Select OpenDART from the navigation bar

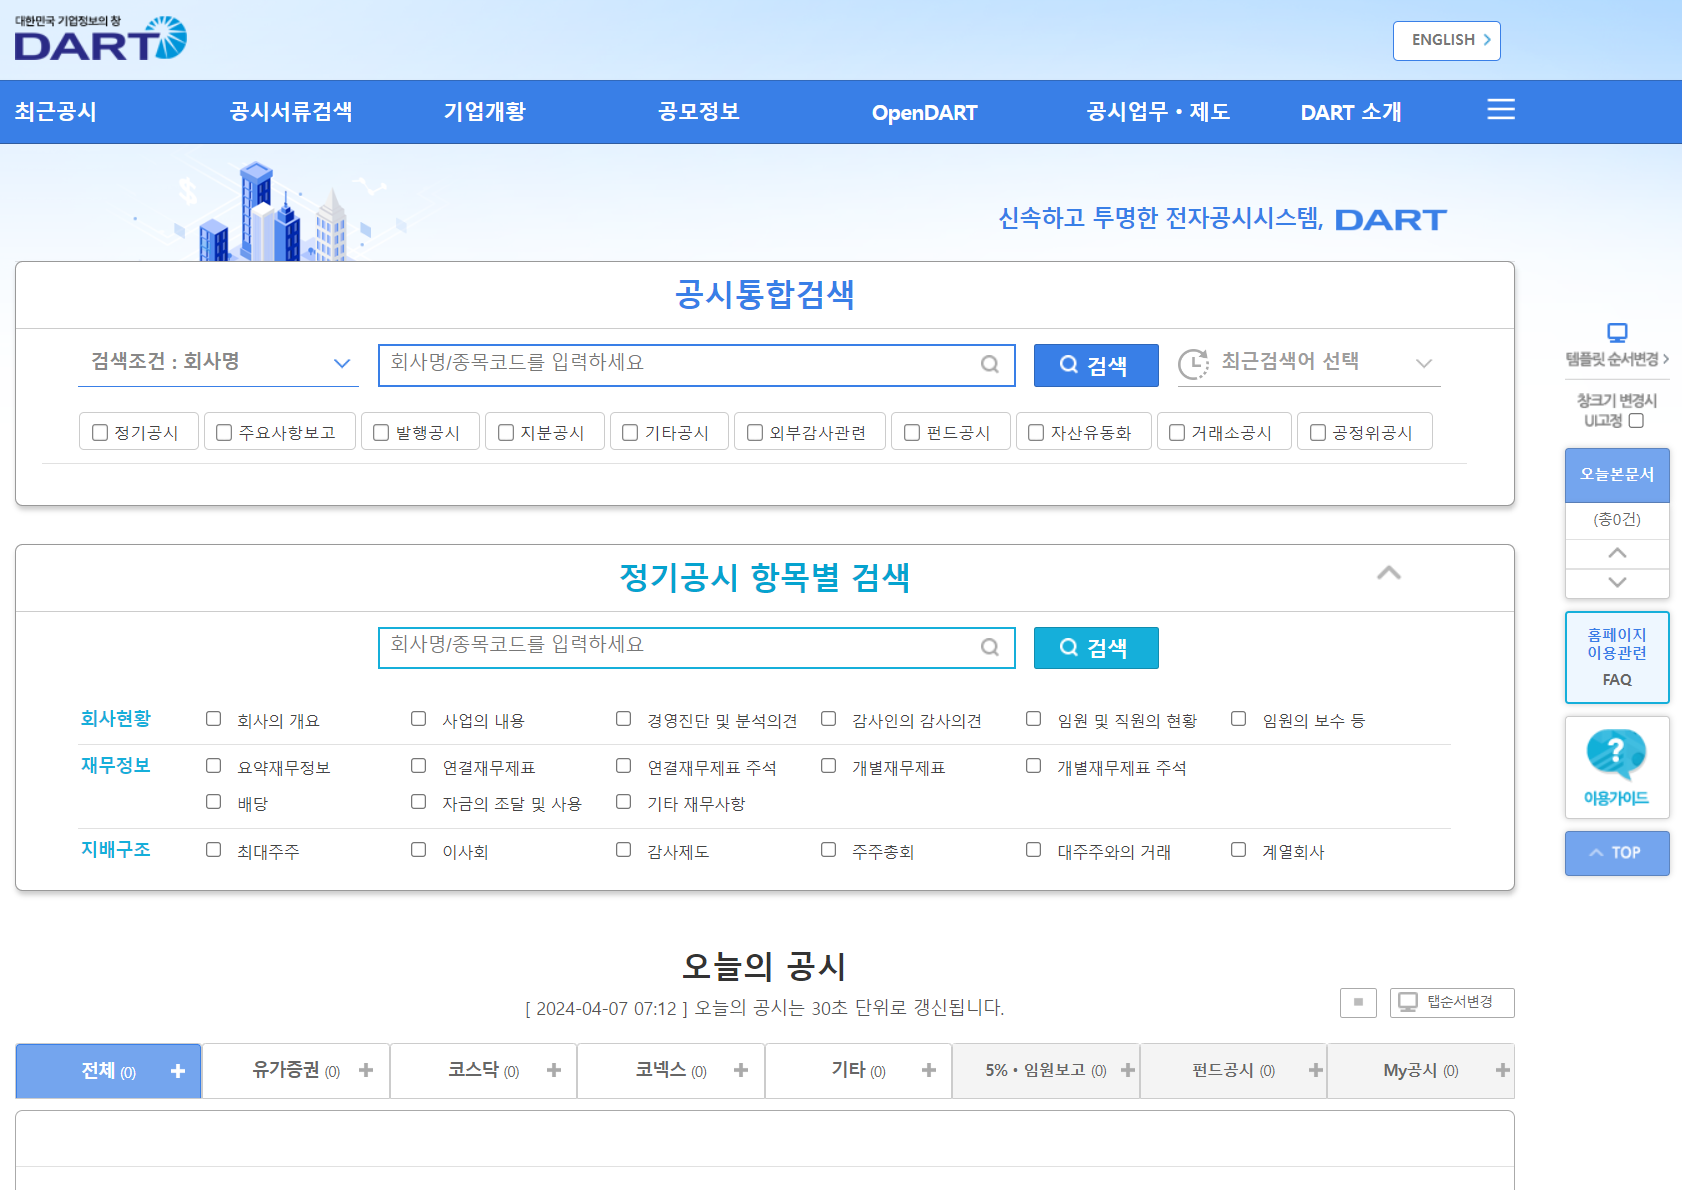(925, 112)
